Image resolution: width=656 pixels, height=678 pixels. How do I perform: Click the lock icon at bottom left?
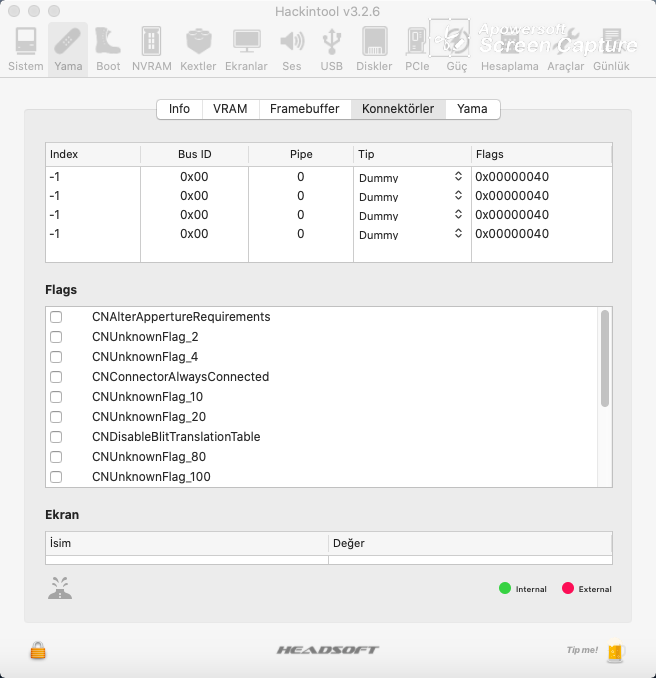38,651
